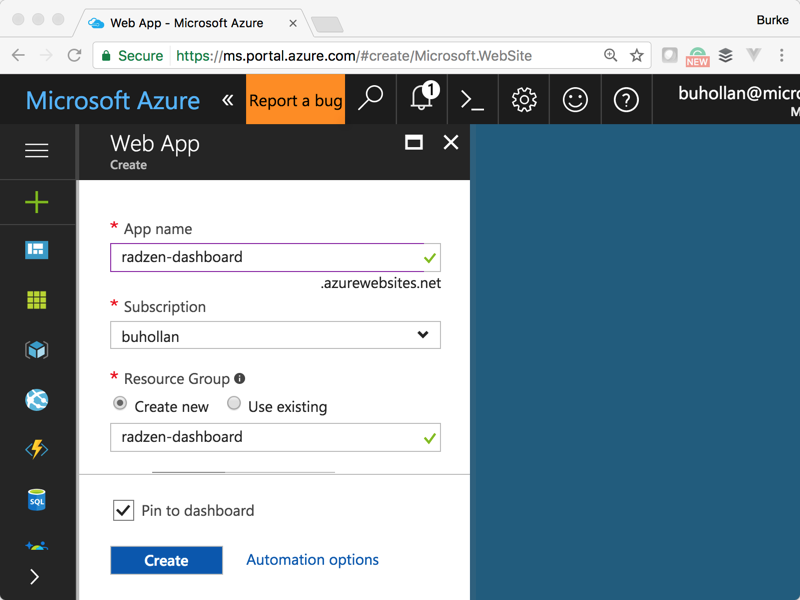Open Resource groups cube icon
The image size is (800, 600).
click(x=37, y=349)
